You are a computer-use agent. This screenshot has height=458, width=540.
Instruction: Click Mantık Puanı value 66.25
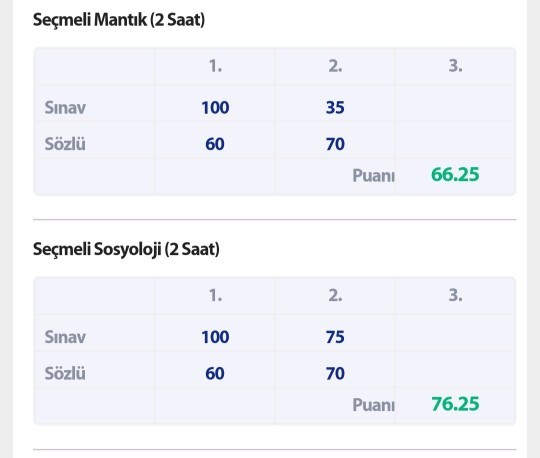click(455, 174)
